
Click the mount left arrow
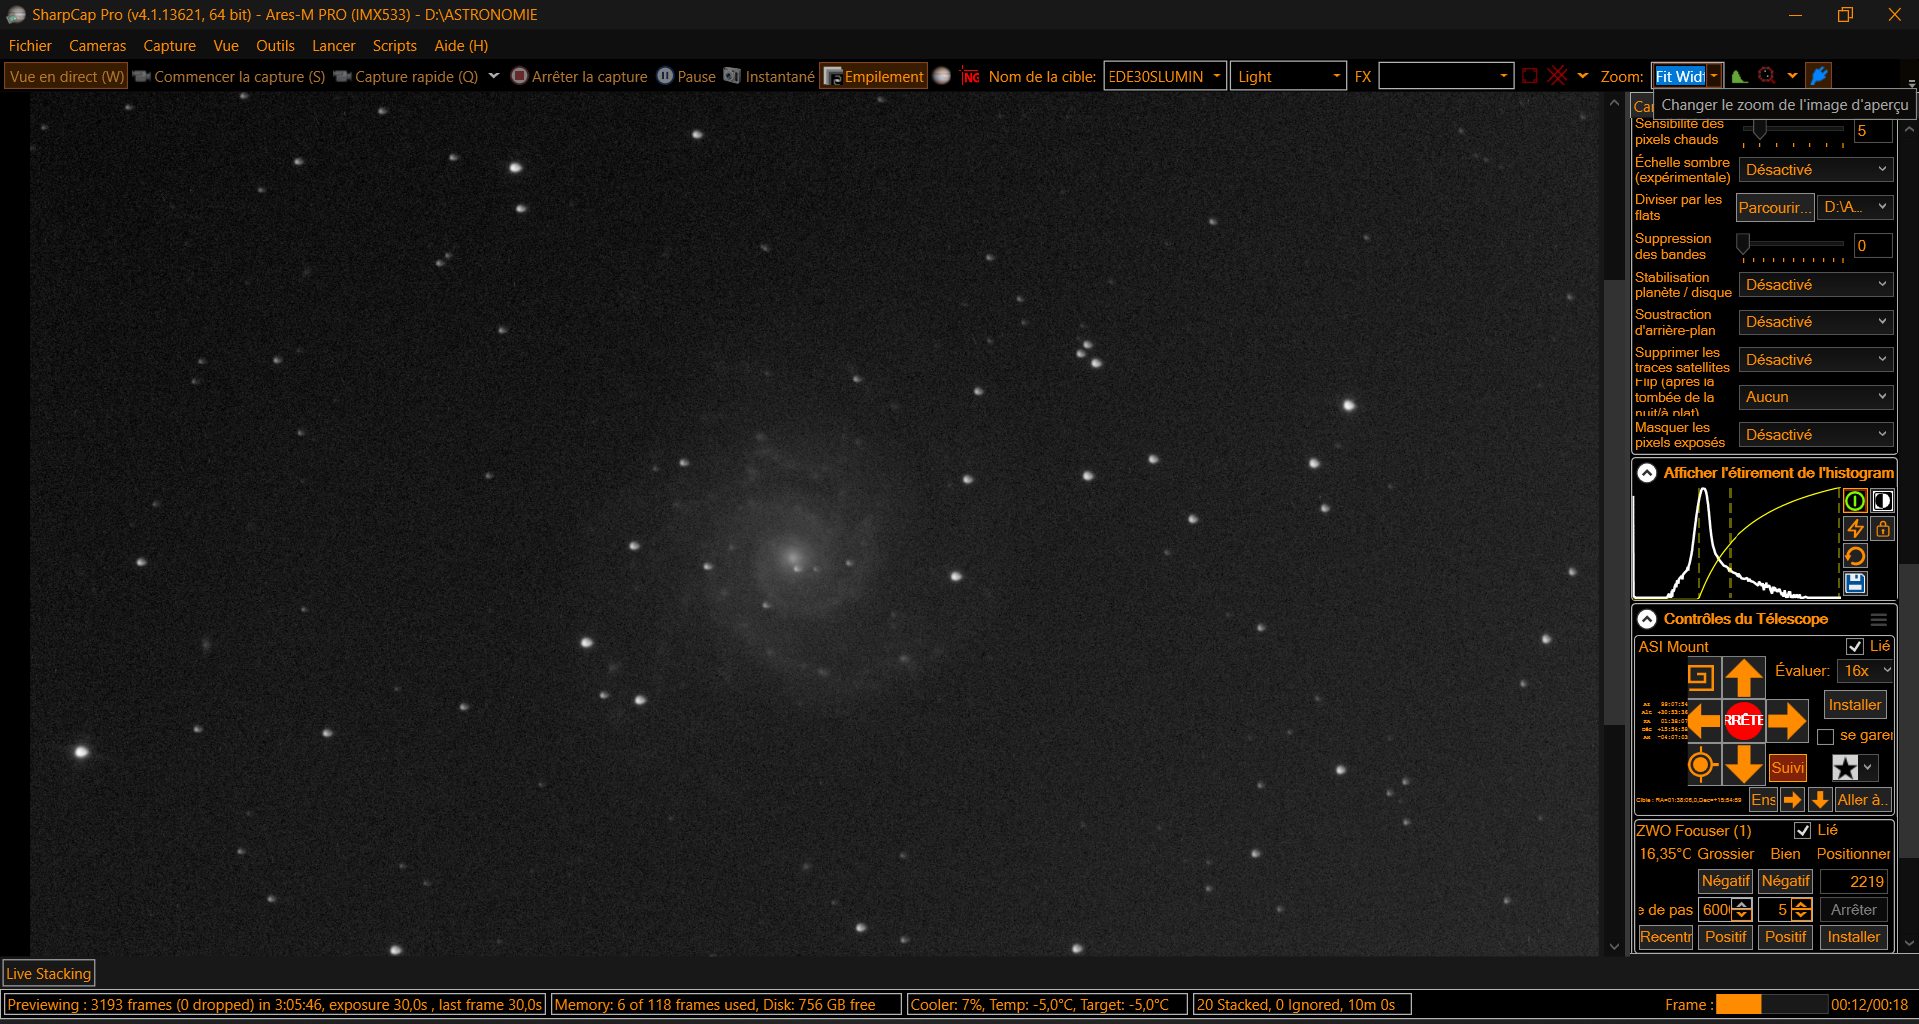pos(1704,720)
